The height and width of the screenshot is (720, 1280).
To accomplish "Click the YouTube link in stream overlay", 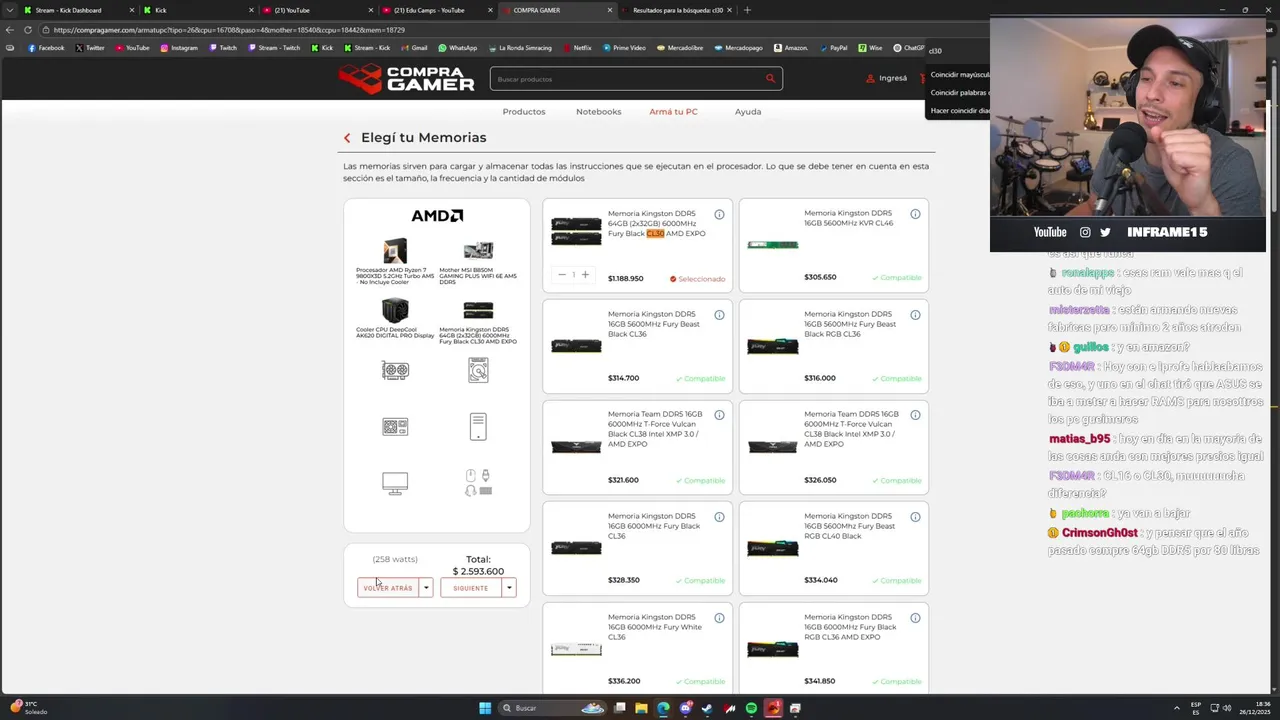I will pos(1050,232).
